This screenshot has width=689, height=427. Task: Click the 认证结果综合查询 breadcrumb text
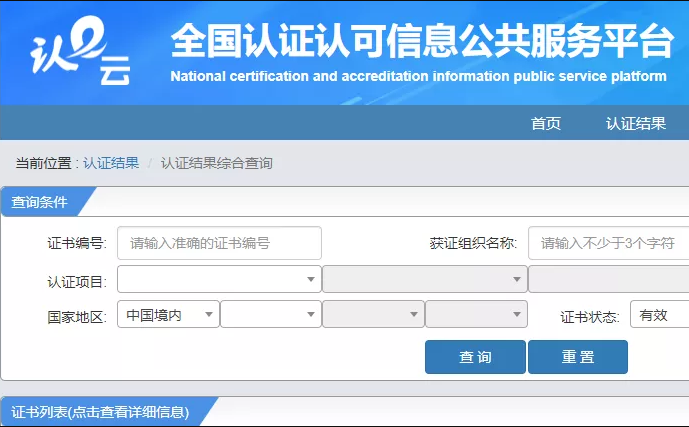point(216,163)
